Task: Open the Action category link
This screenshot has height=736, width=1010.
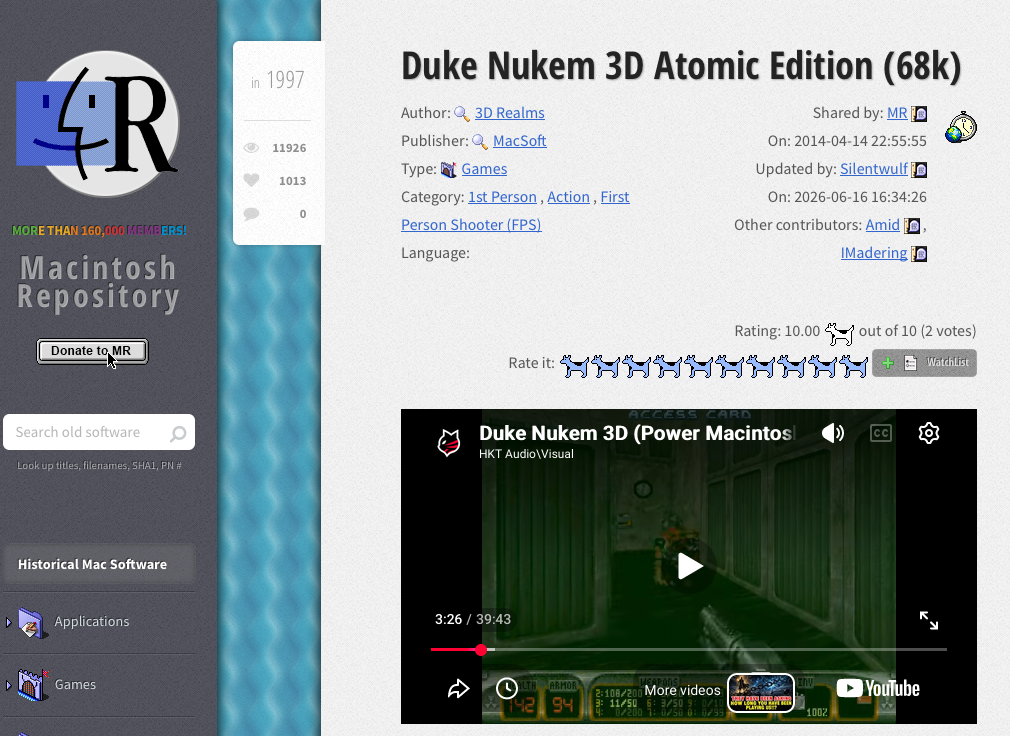Action: tap(568, 197)
